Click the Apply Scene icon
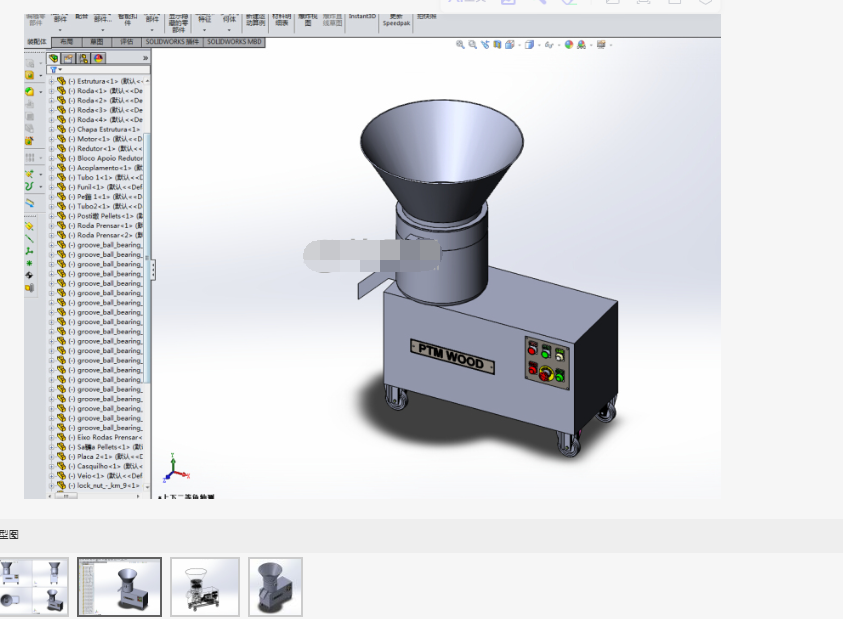 tap(581, 45)
